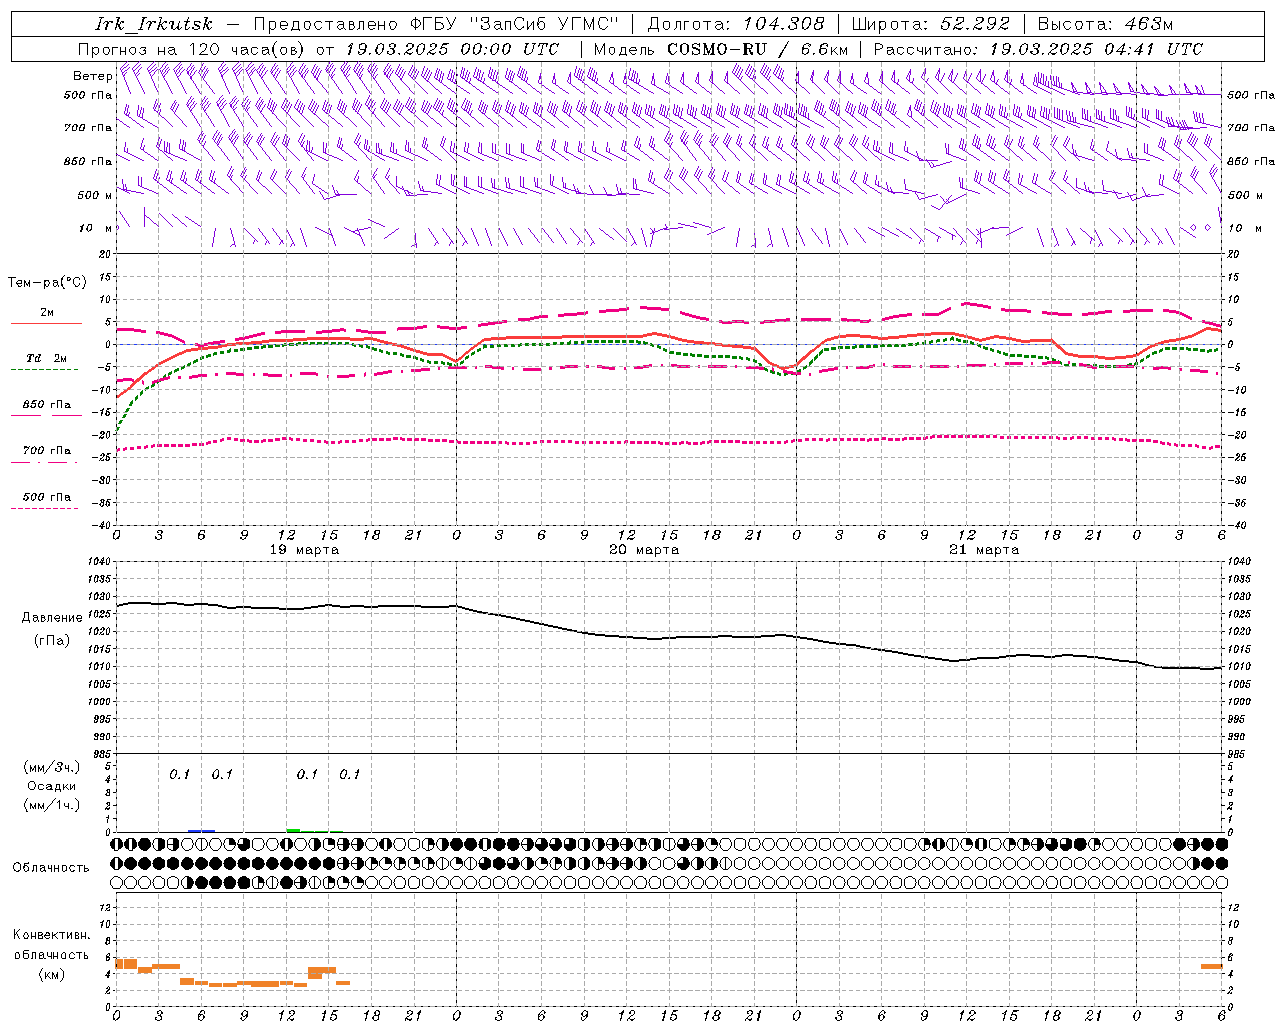
Task: Click the '(км)' unit under convective label
Action: click(x=51, y=974)
